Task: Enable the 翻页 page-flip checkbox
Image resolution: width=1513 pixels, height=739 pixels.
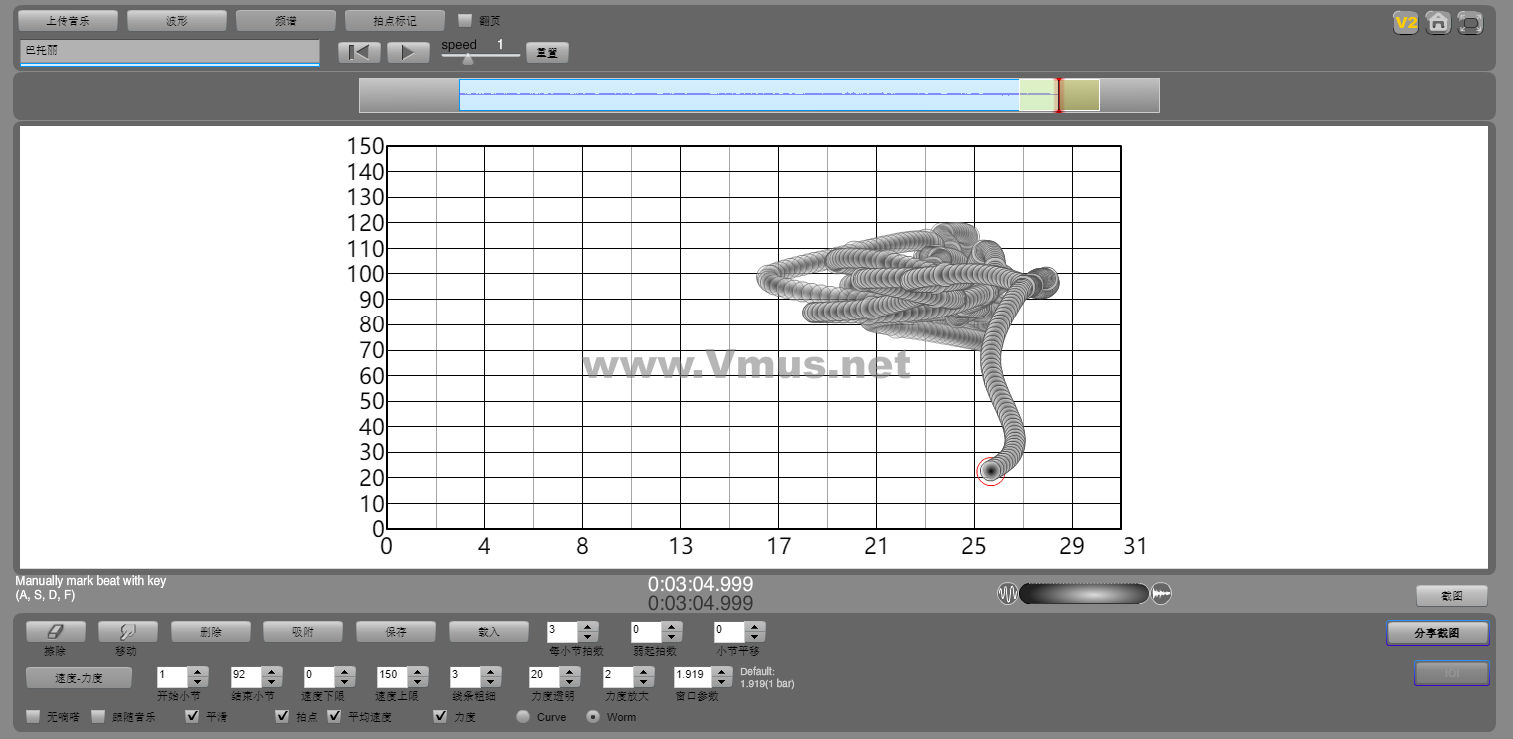Action: (x=465, y=20)
